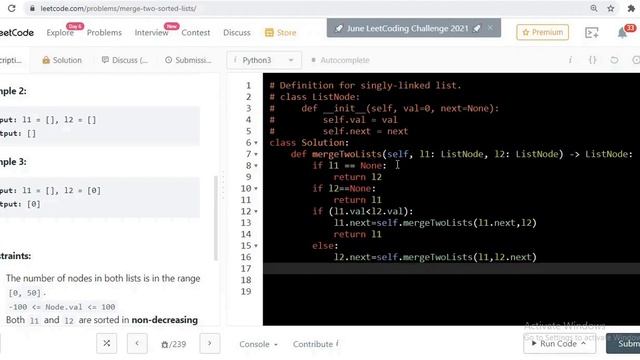
Task: Click the address bar lock icon
Action: coord(32,8)
